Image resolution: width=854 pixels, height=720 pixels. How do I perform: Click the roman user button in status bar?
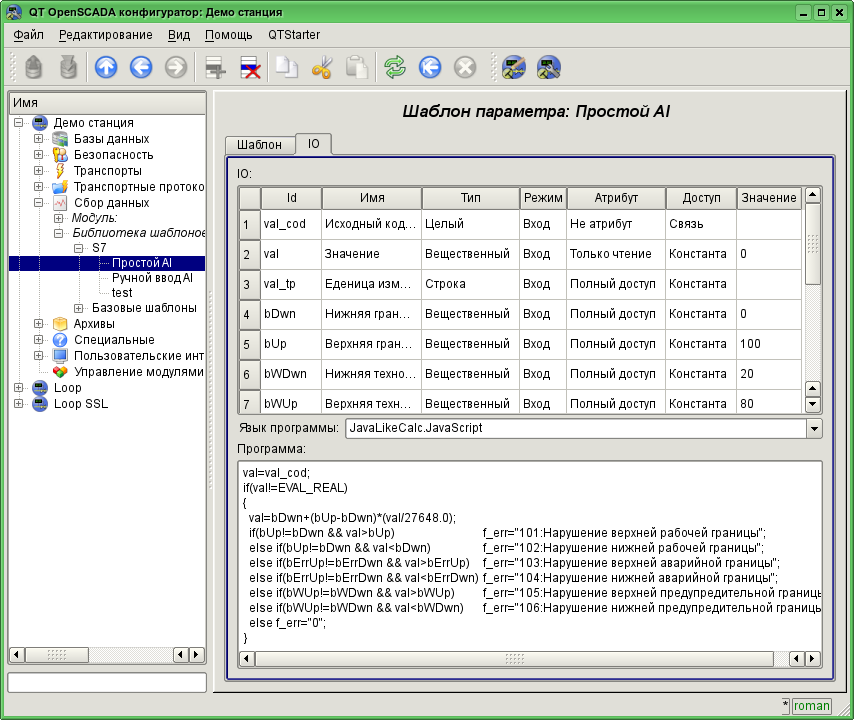point(812,706)
